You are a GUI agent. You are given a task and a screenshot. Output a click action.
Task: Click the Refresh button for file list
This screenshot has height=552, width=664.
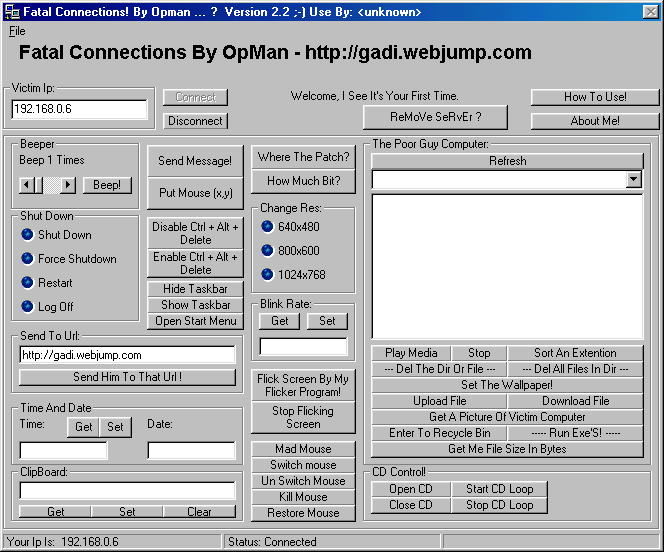tap(507, 161)
